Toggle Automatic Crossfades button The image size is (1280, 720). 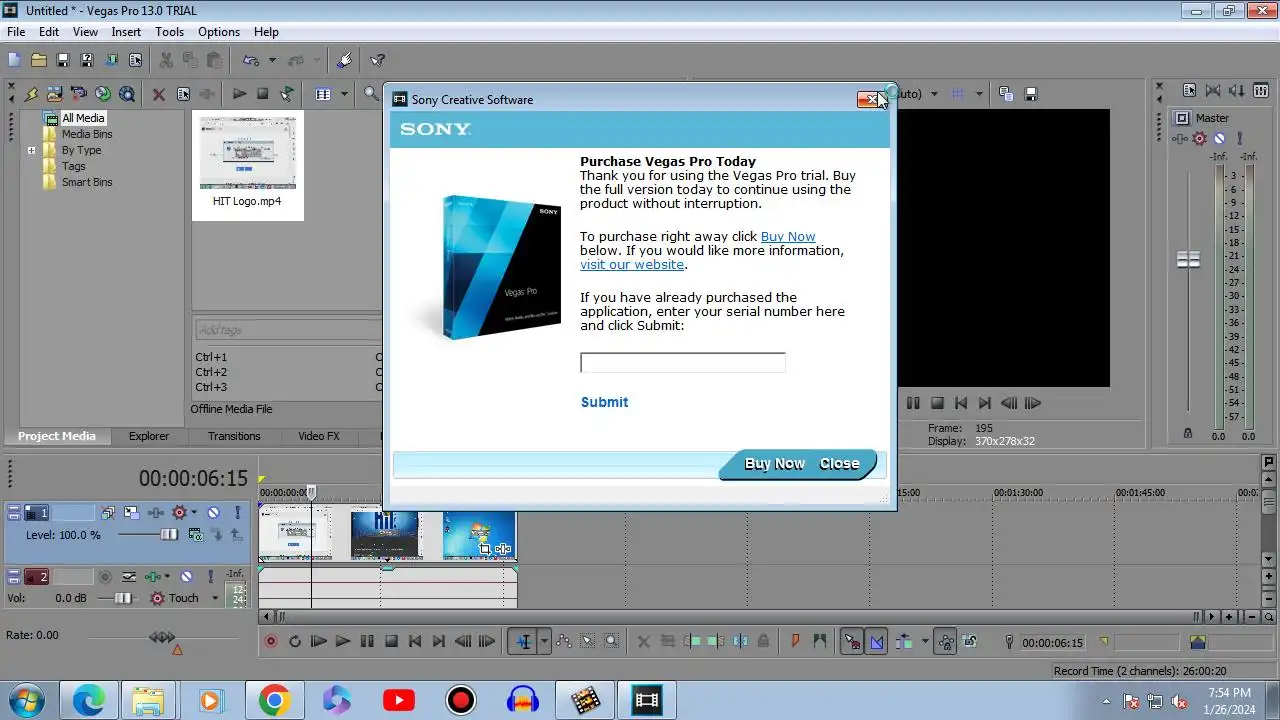coord(877,642)
